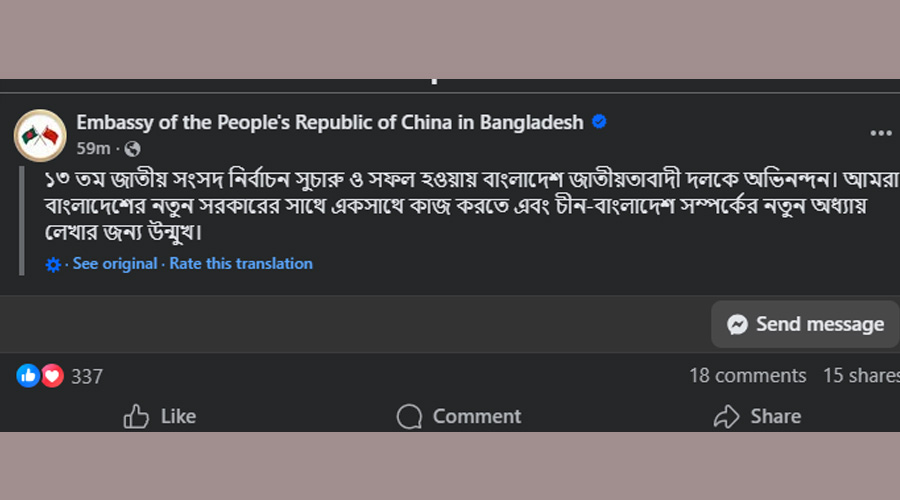This screenshot has height=500, width=900.
Task: Click the blue verified badge
Action: [599, 122]
